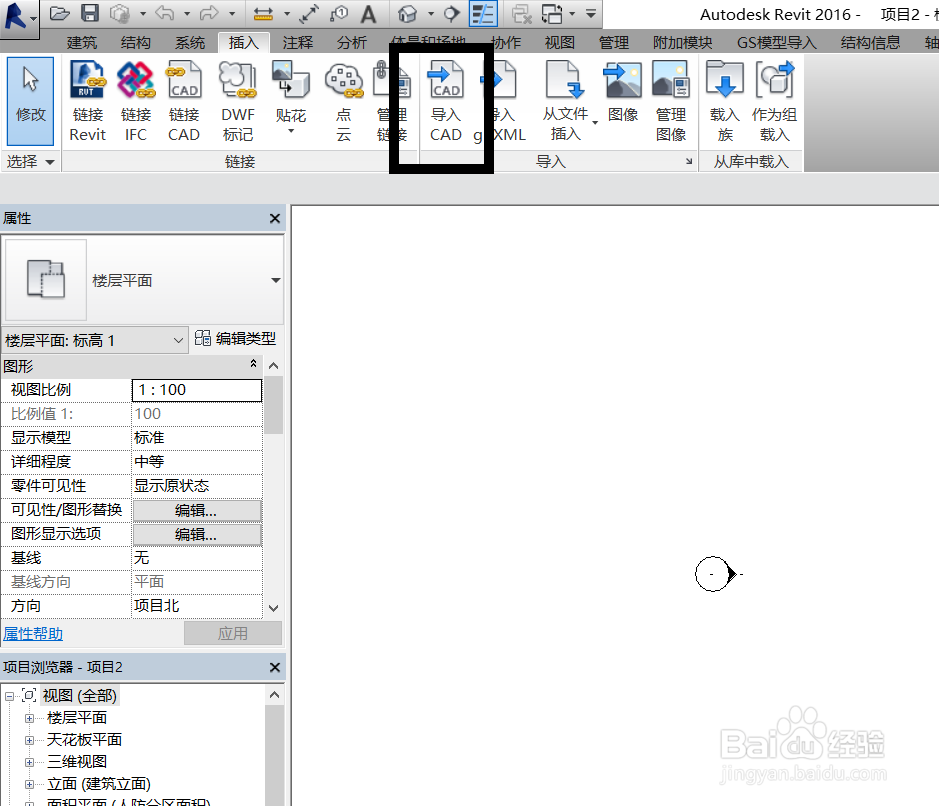
Task: Click Edit button for Graphic Display Options
Action: pos(196,534)
